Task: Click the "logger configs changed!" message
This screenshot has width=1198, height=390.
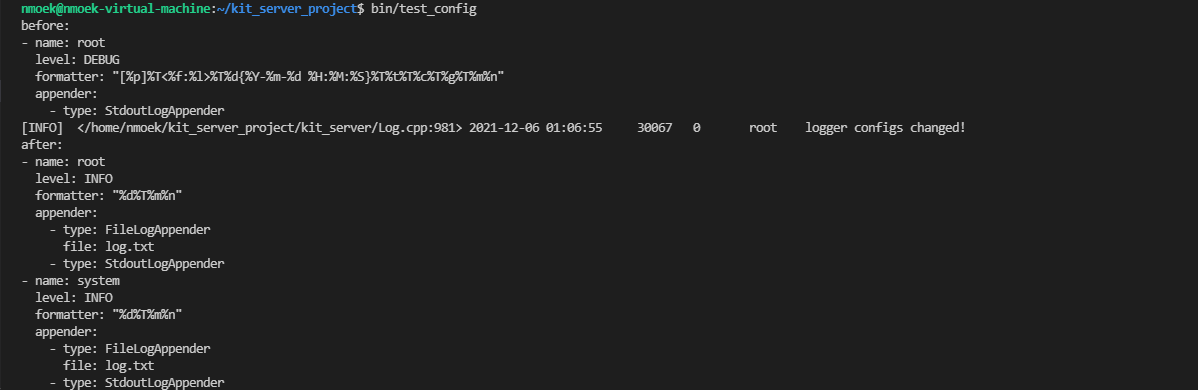Action: point(886,128)
